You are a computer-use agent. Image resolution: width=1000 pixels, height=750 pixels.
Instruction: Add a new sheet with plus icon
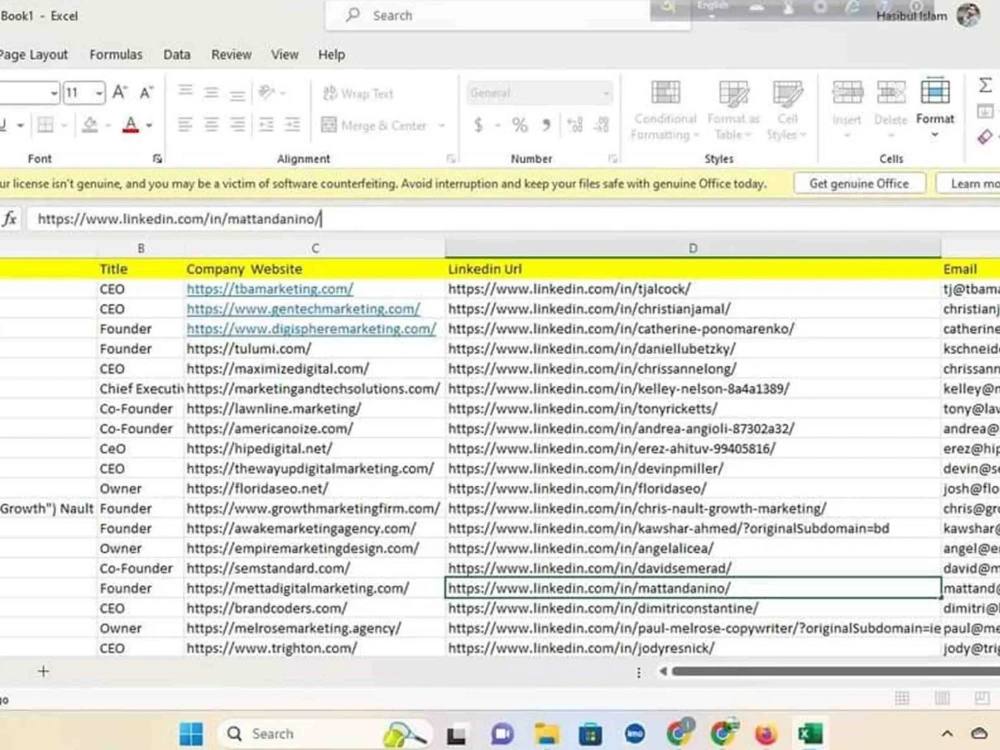[43, 671]
